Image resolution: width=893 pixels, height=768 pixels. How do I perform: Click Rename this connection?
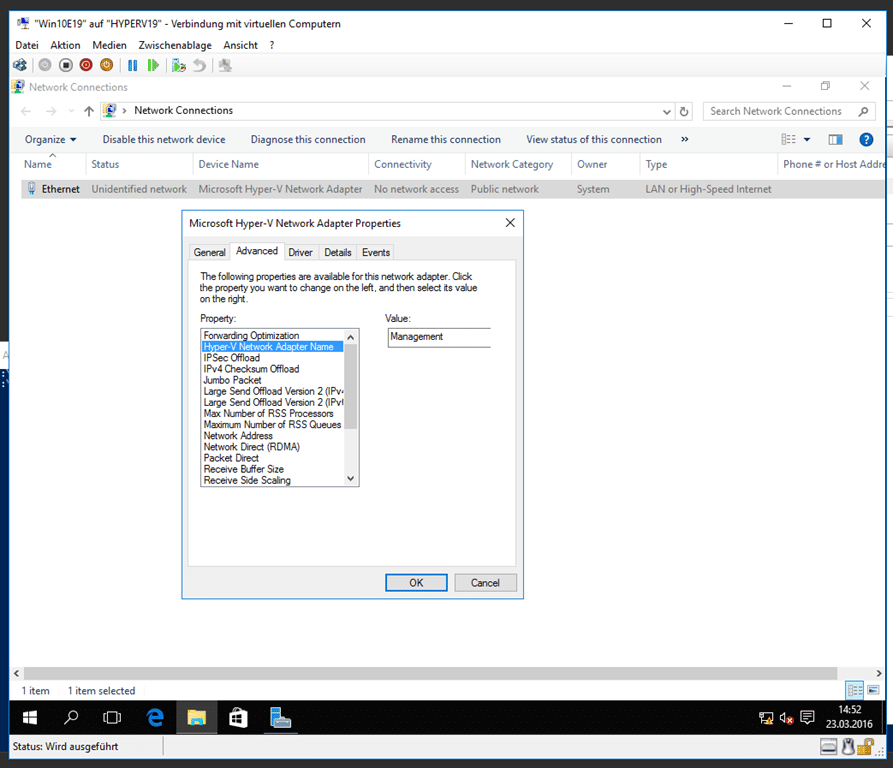[446, 139]
